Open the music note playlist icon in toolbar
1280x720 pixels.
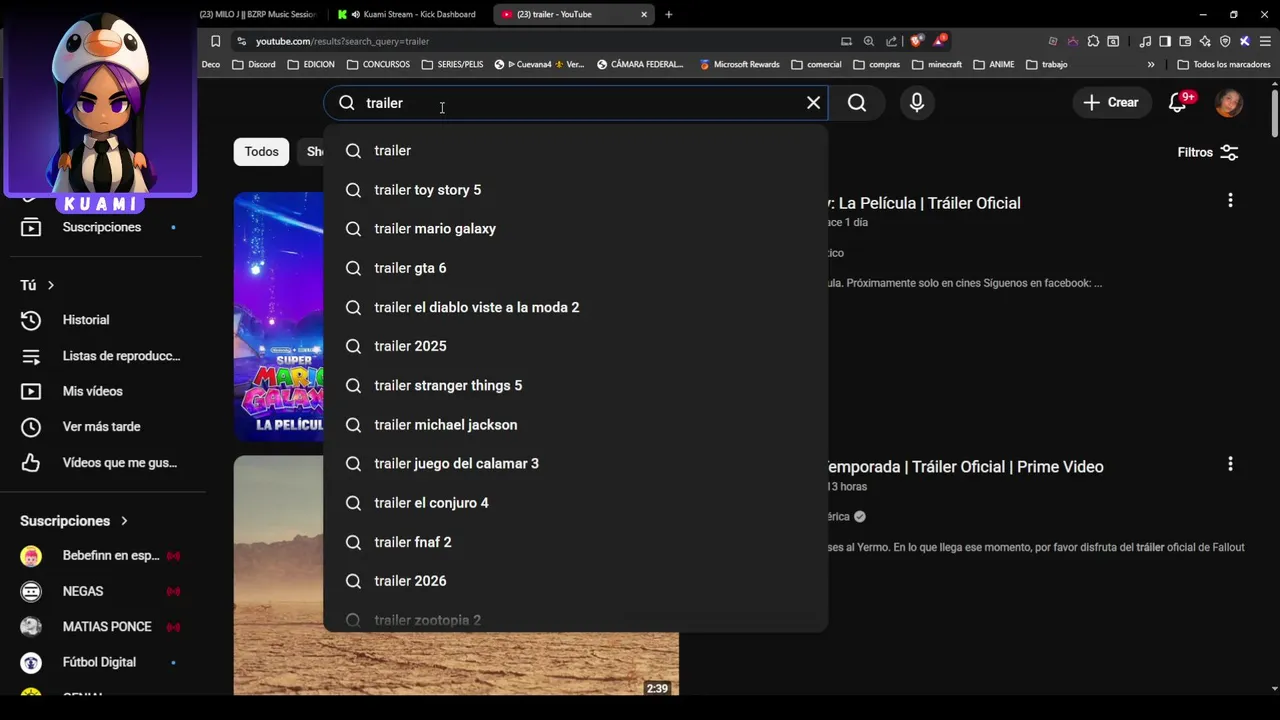(1145, 41)
